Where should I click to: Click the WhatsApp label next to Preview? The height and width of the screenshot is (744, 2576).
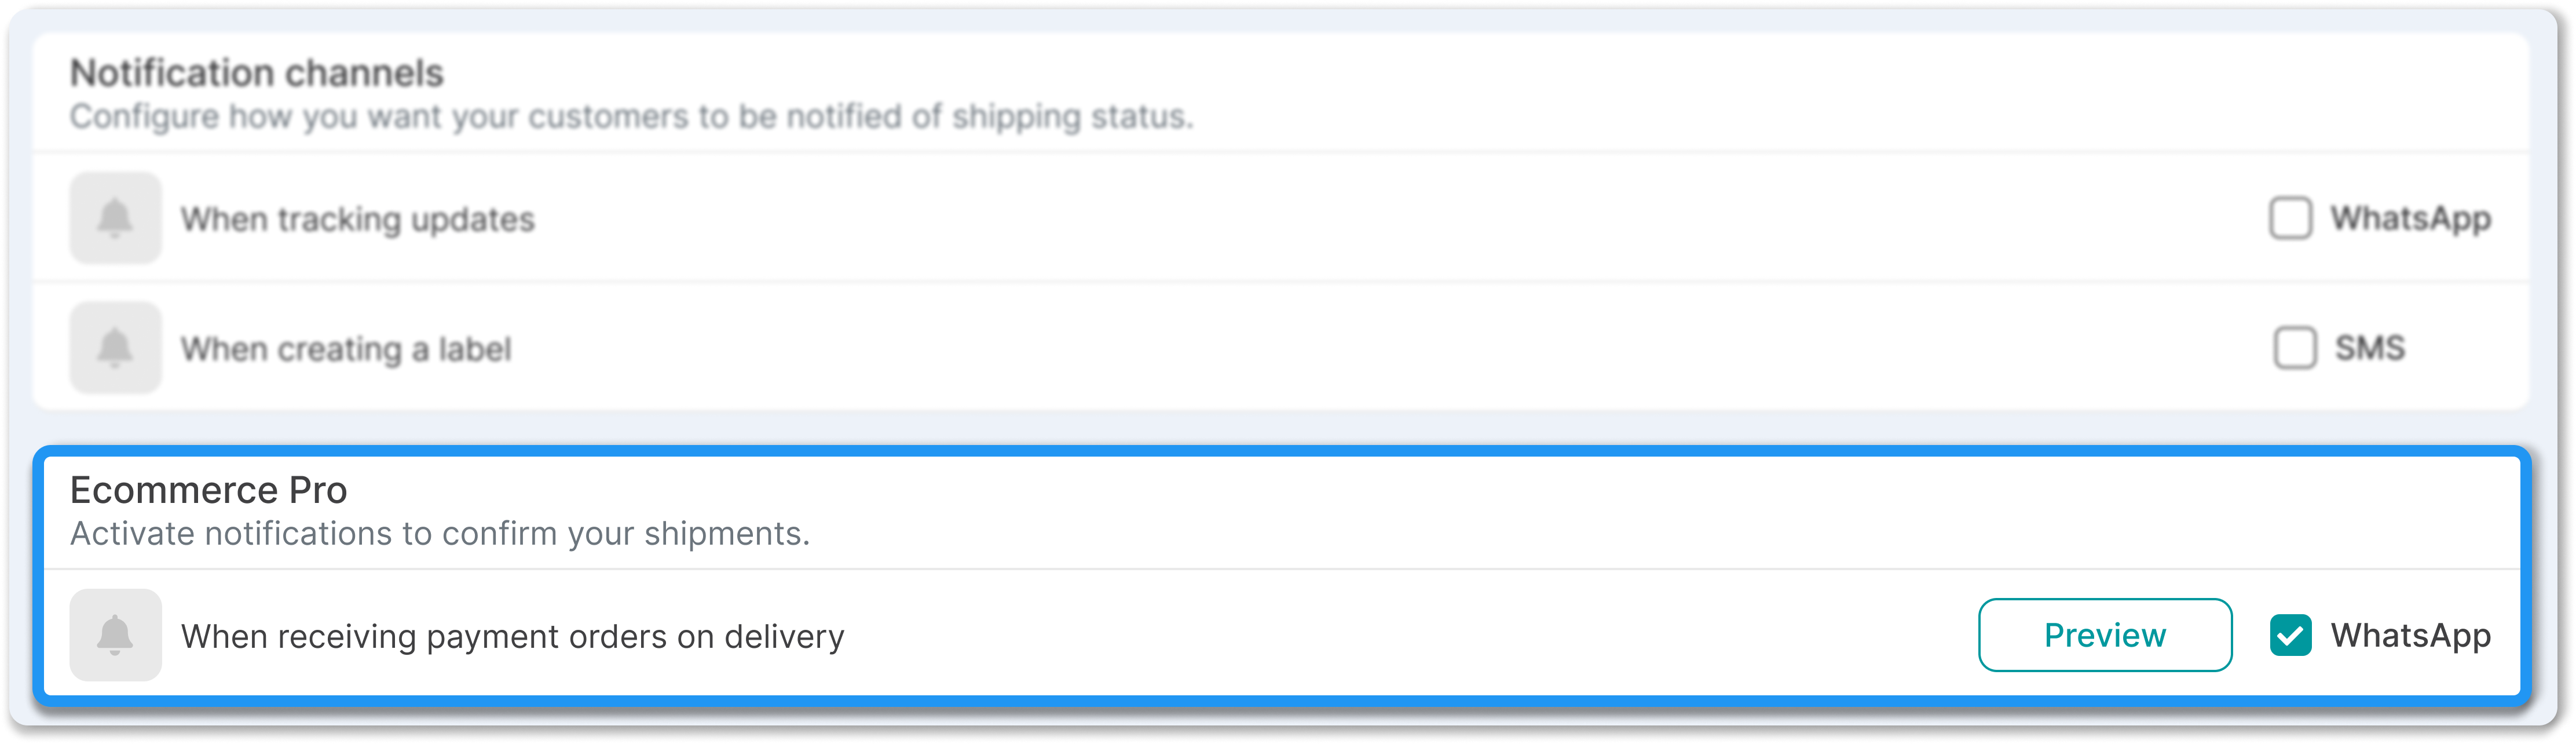tap(2411, 636)
